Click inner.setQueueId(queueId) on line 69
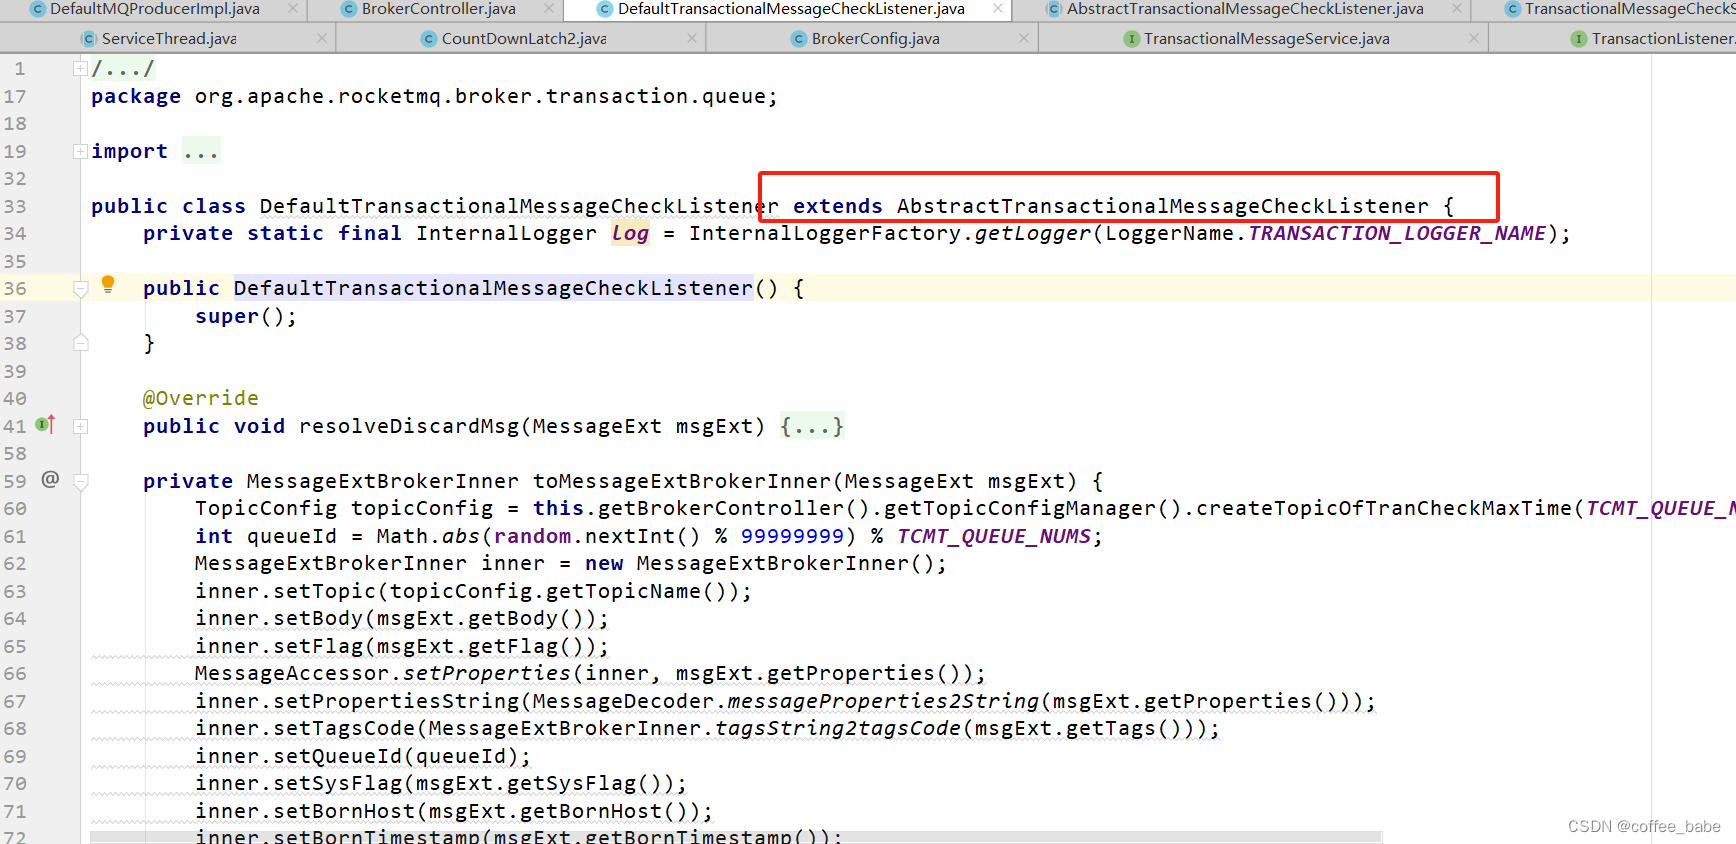 (x=363, y=756)
